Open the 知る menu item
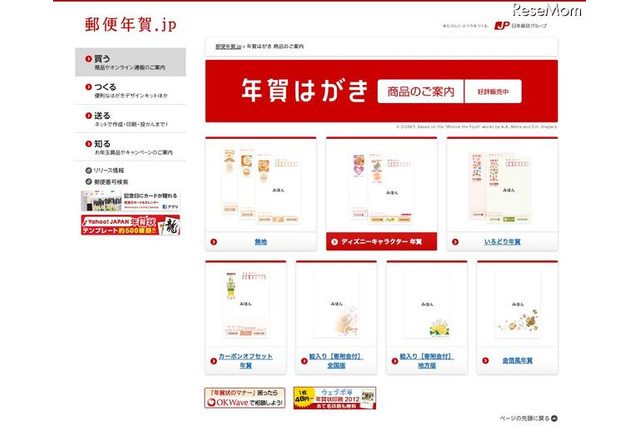 tap(130, 147)
